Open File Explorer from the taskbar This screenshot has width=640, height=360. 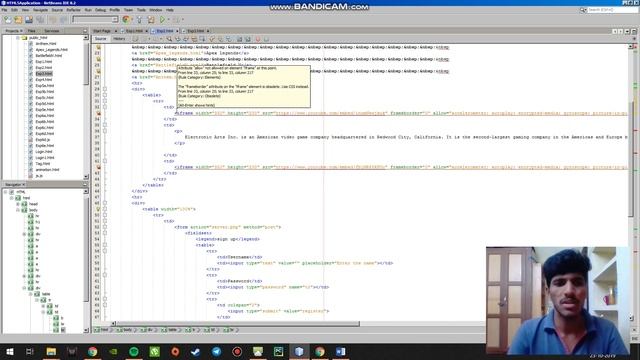(x=51, y=351)
